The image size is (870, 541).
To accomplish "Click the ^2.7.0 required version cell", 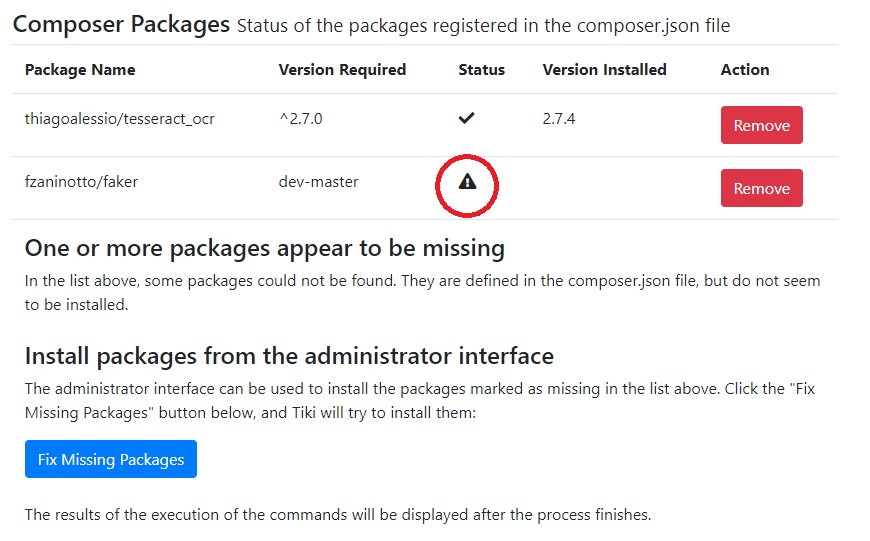I will coord(301,119).
